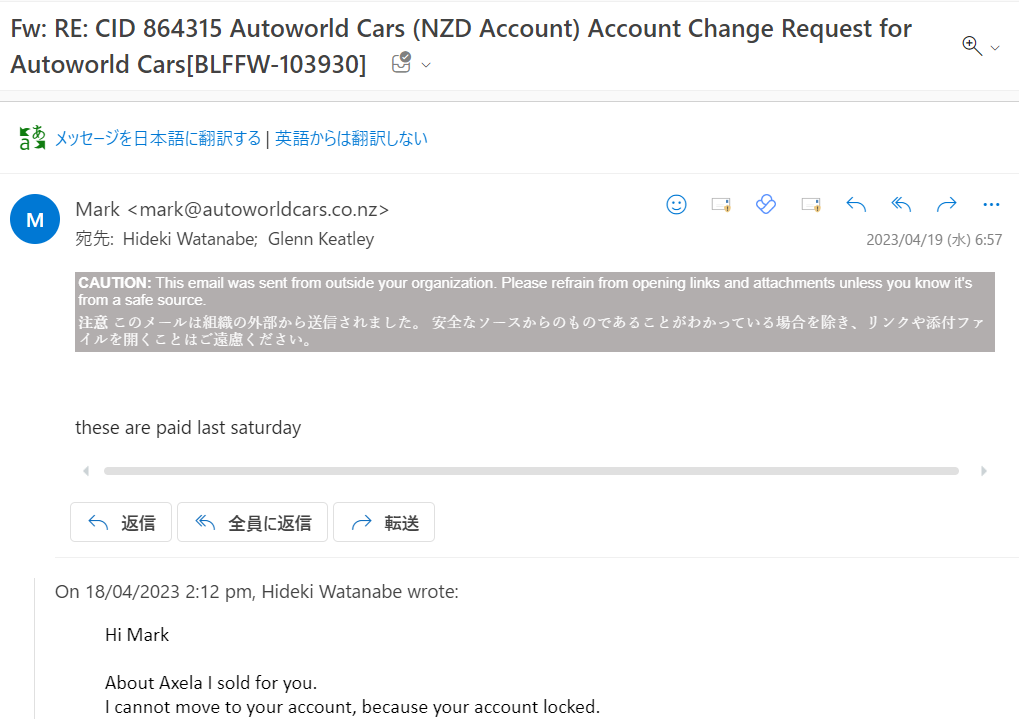Open the more actions ellipsis menu
The image size is (1019, 719).
coord(991,205)
